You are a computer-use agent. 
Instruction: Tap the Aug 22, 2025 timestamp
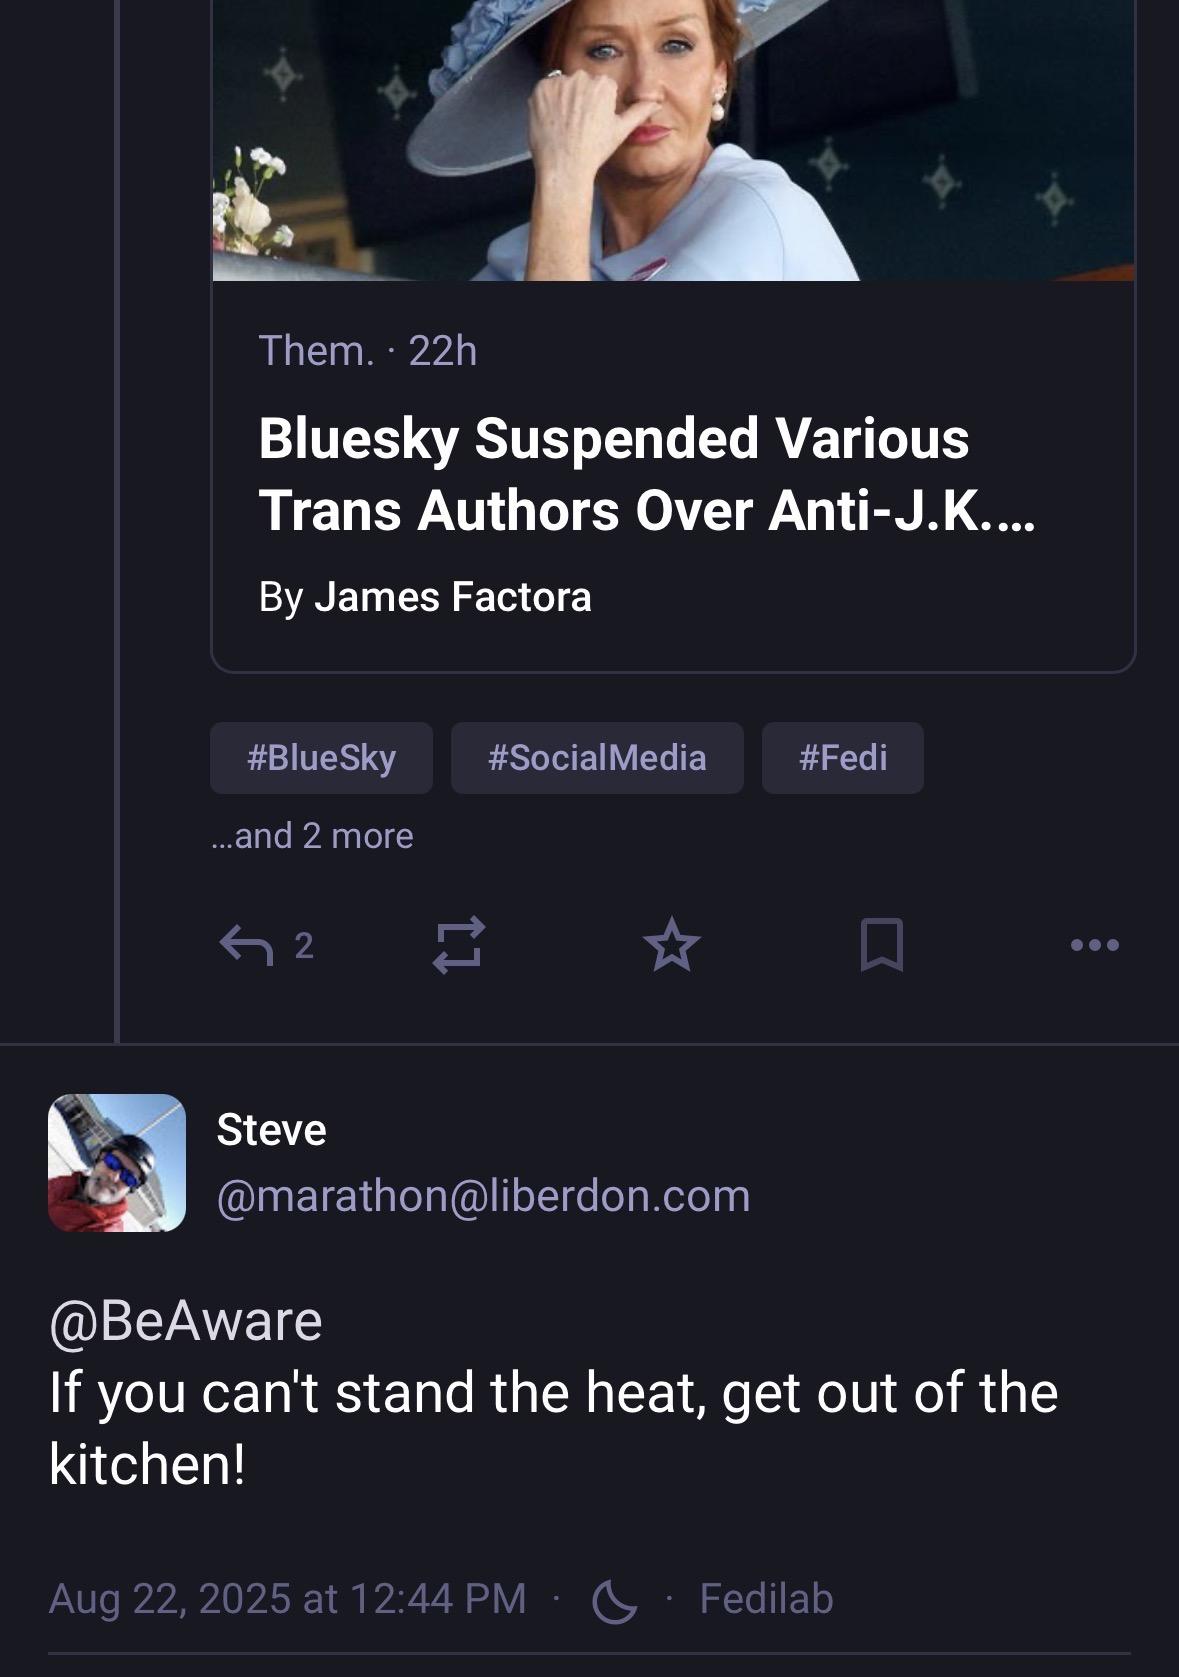tap(287, 1598)
